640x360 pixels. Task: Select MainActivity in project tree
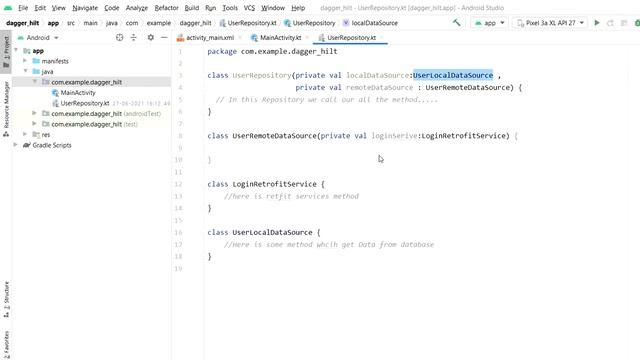point(78,93)
